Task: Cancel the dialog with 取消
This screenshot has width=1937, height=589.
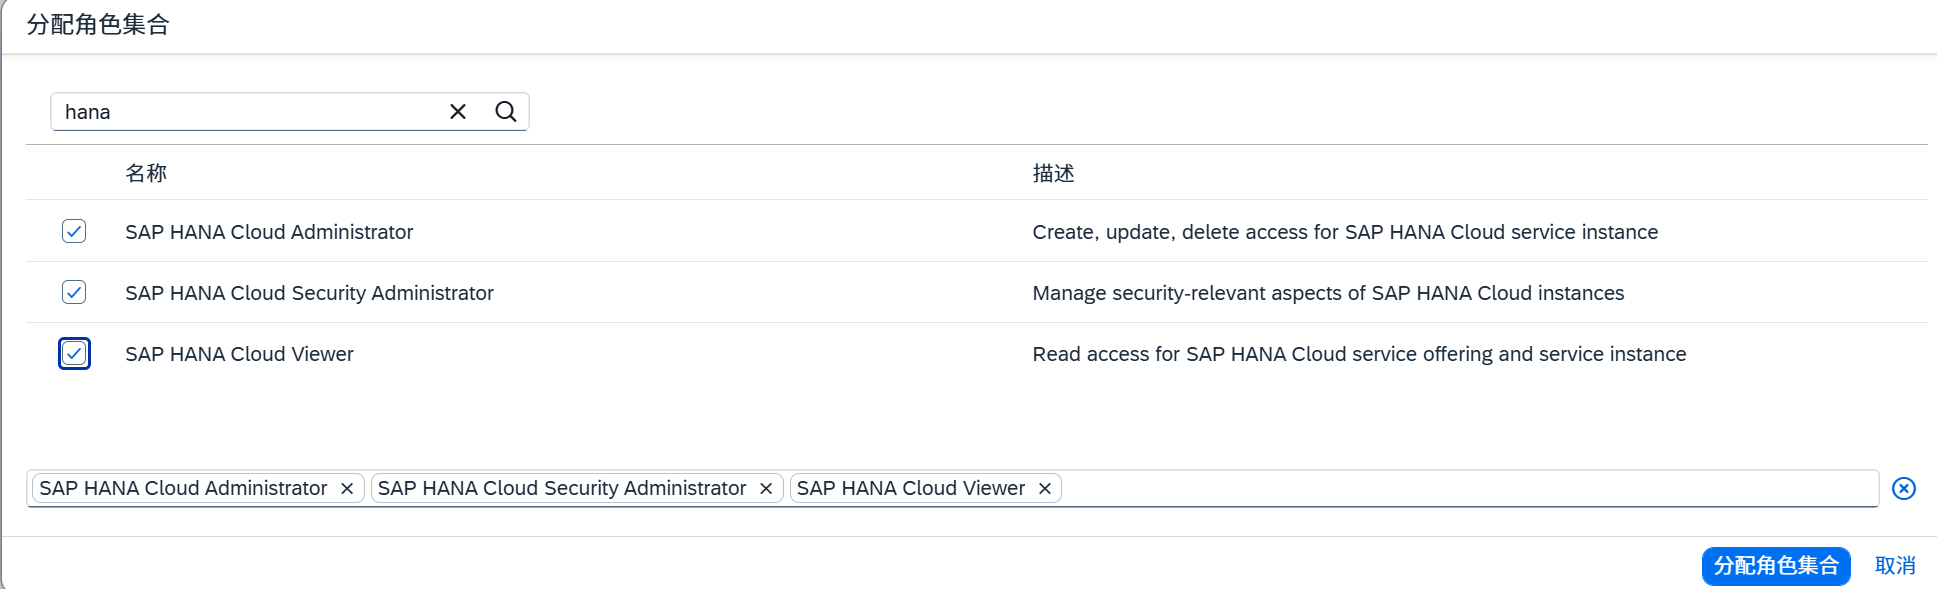Action: click(x=1895, y=566)
